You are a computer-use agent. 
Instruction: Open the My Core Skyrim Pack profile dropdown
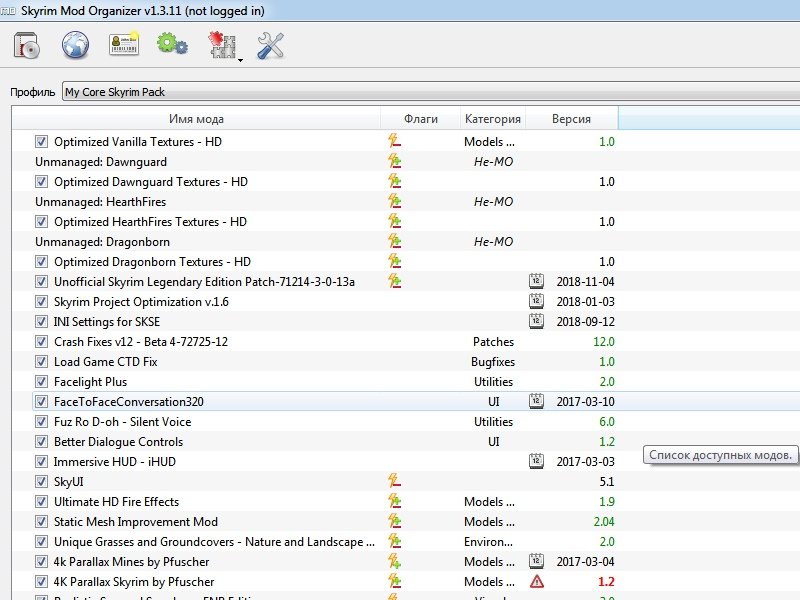[430, 92]
